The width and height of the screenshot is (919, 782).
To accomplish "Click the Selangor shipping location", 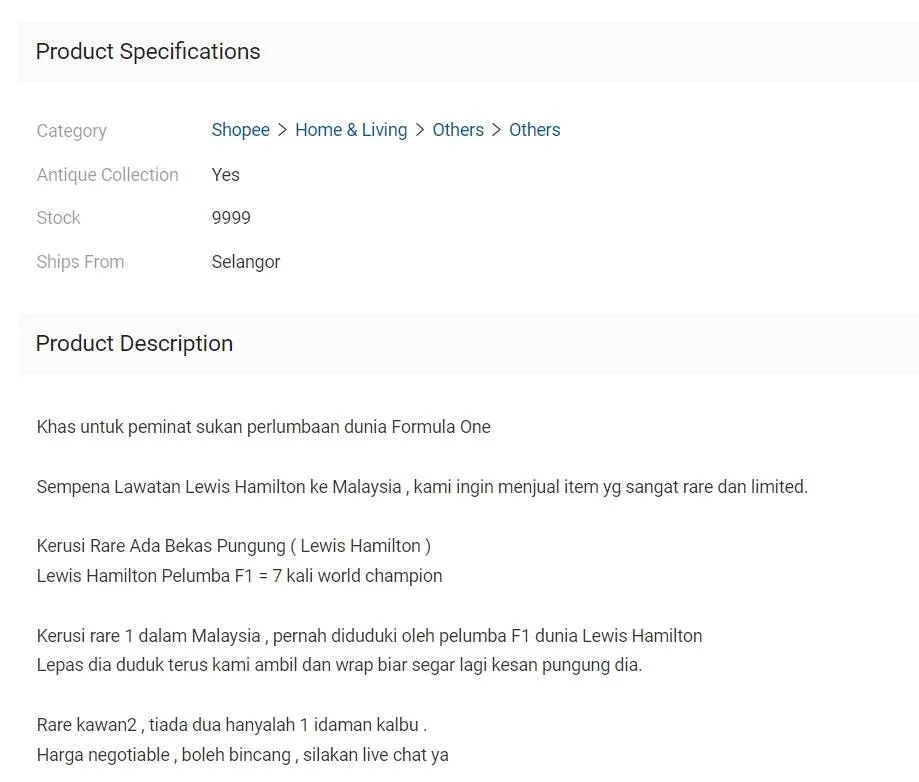I will [x=245, y=262].
